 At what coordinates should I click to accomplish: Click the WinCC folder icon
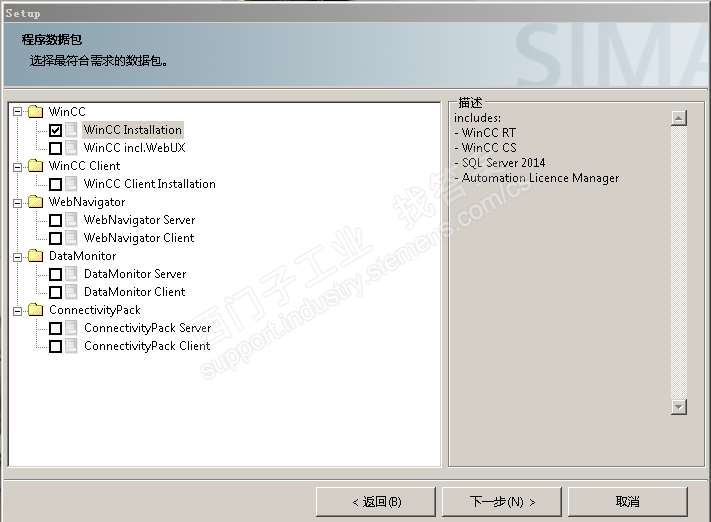click(35, 112)
